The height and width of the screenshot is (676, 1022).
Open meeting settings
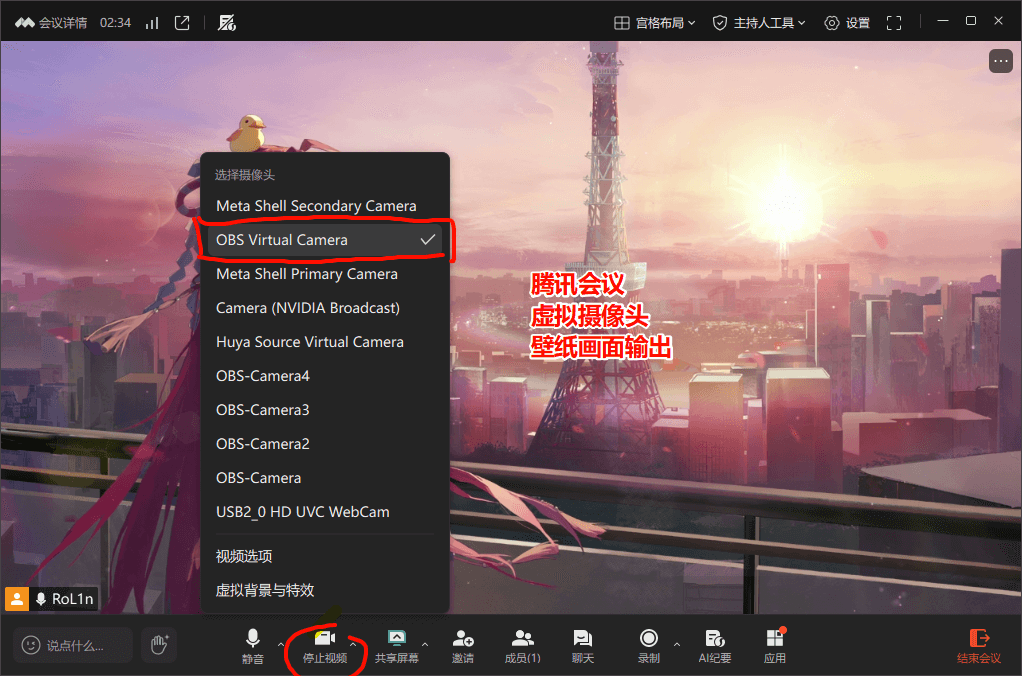(847, 23)
